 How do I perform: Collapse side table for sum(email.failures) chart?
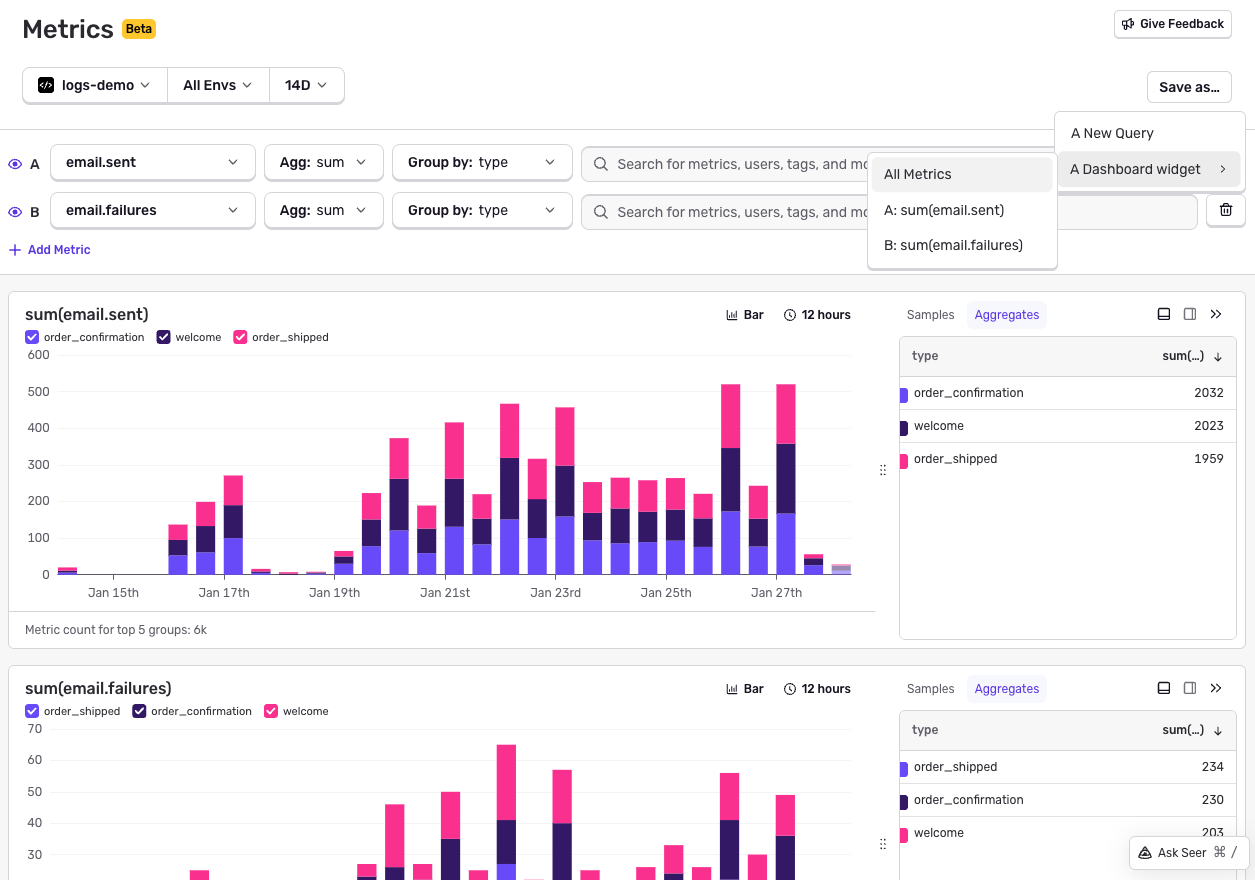coord(1216,688)
